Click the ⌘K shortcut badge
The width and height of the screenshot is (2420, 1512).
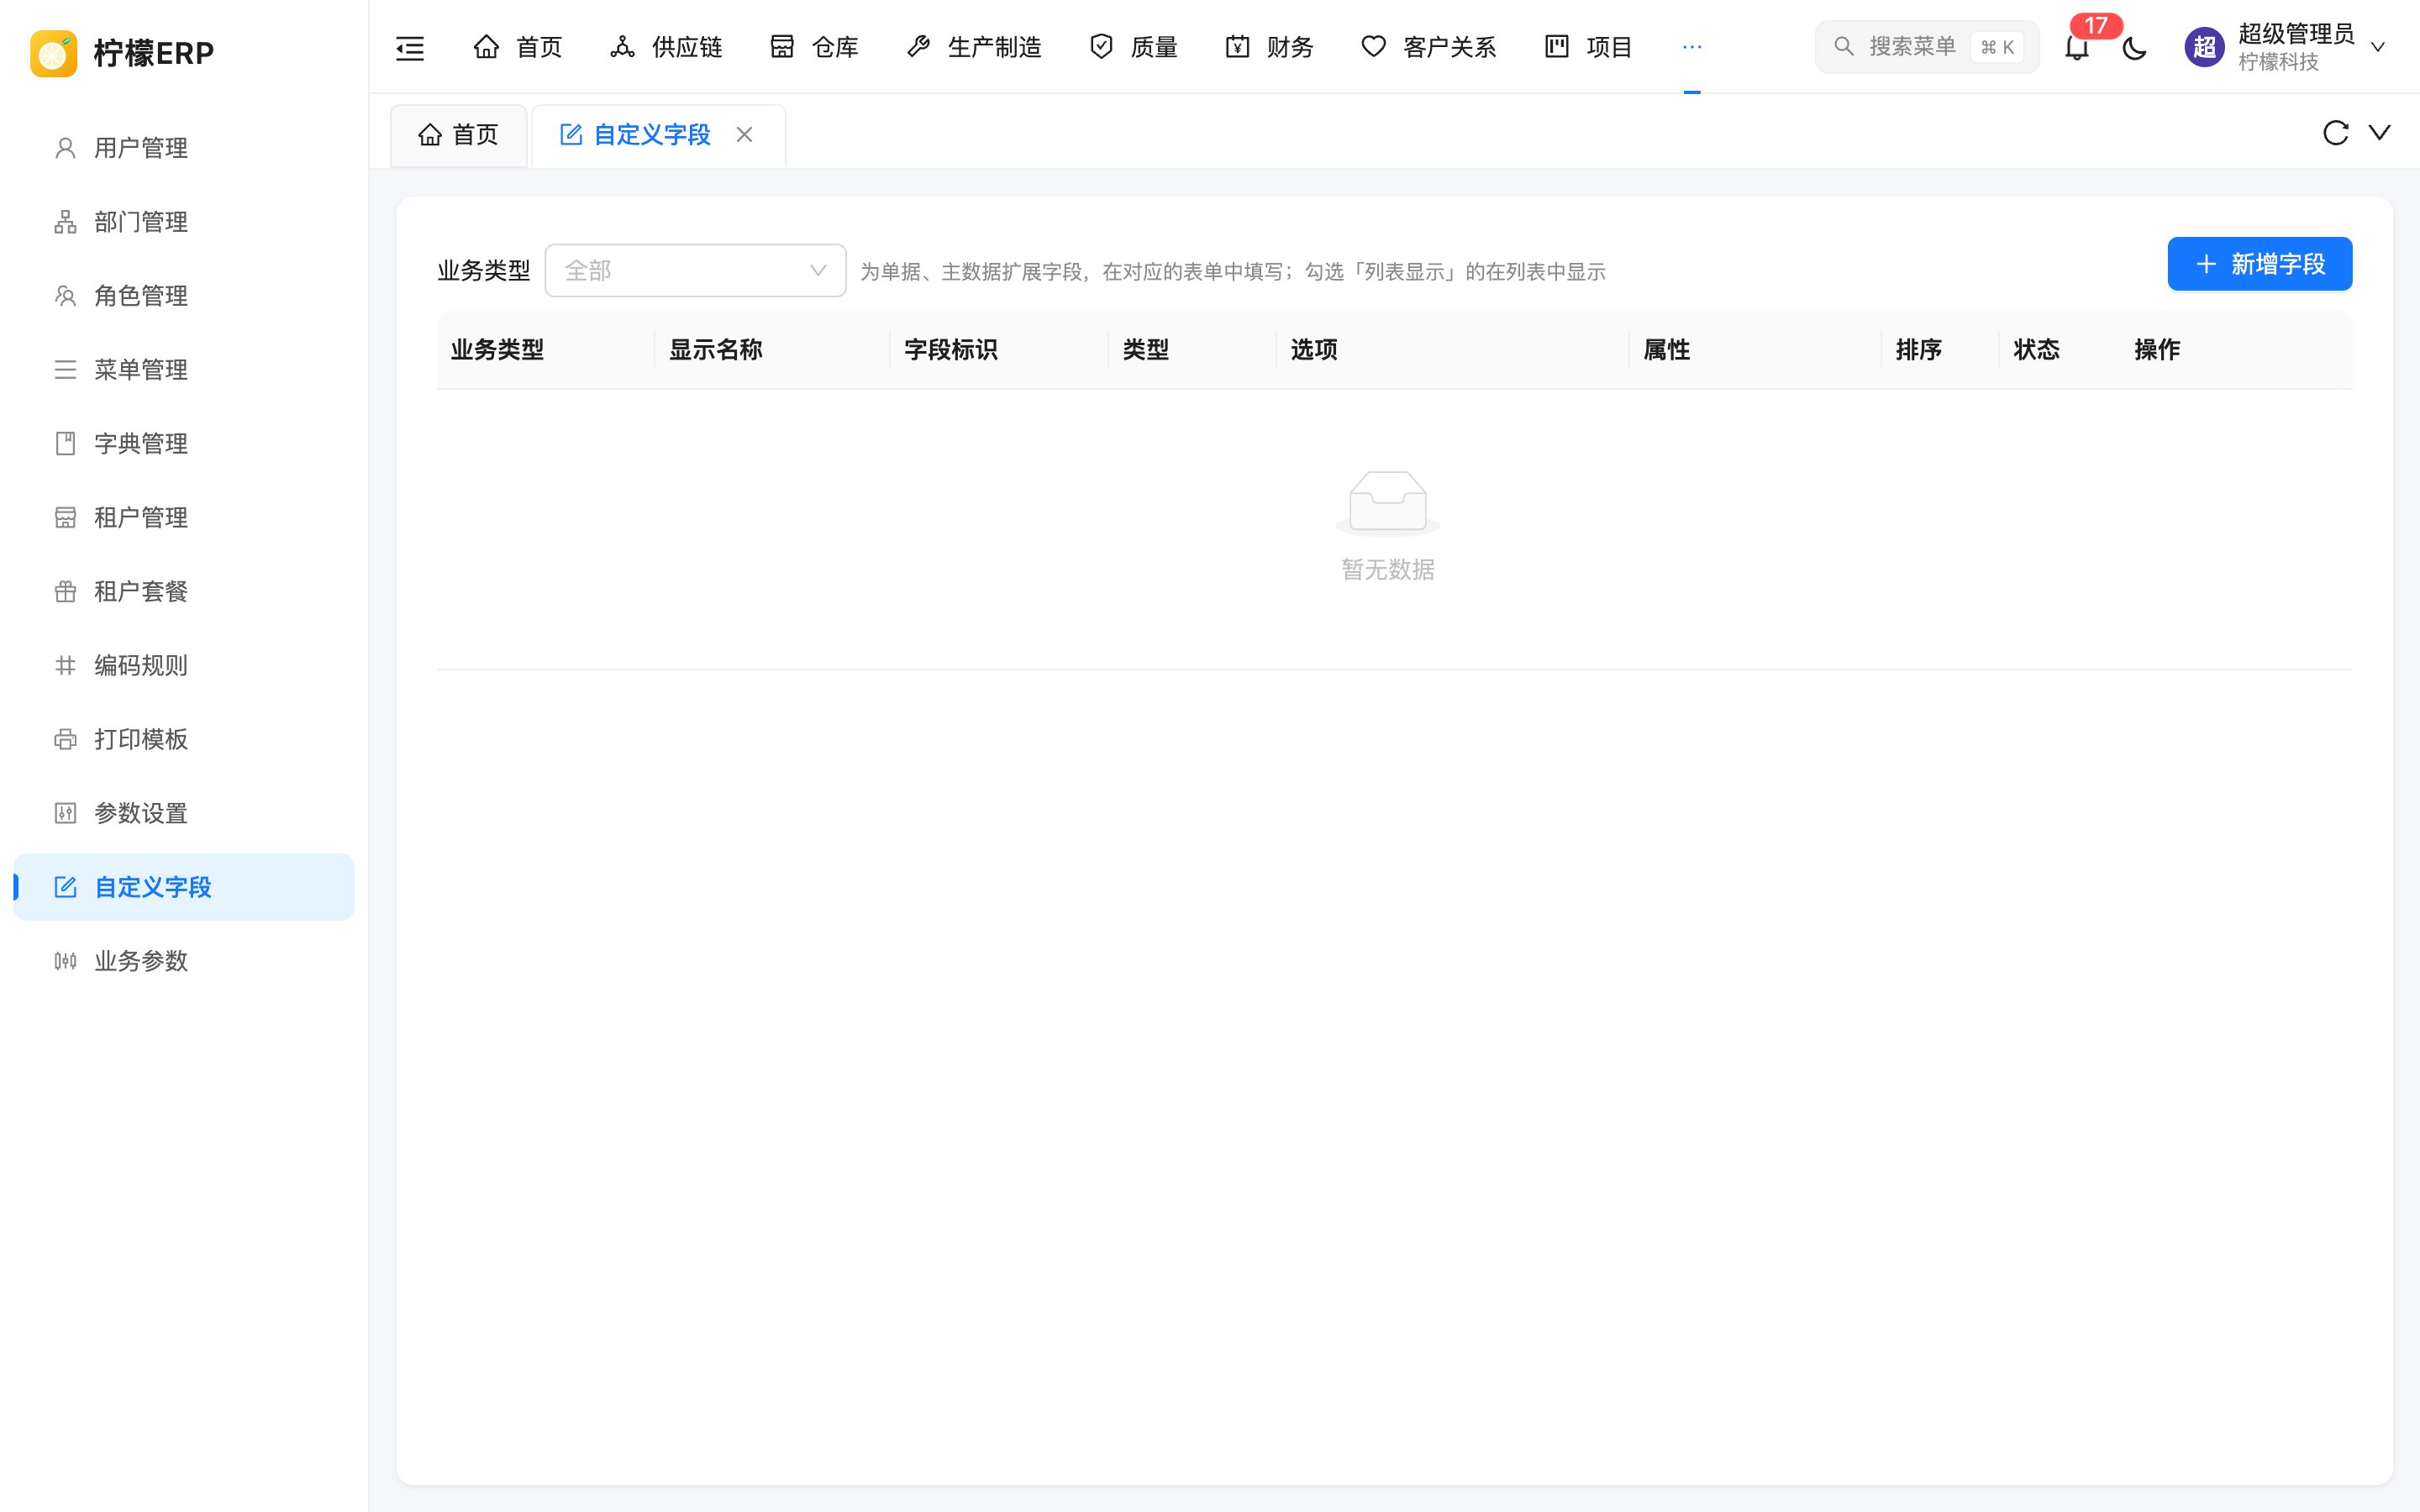point(1997,47)
